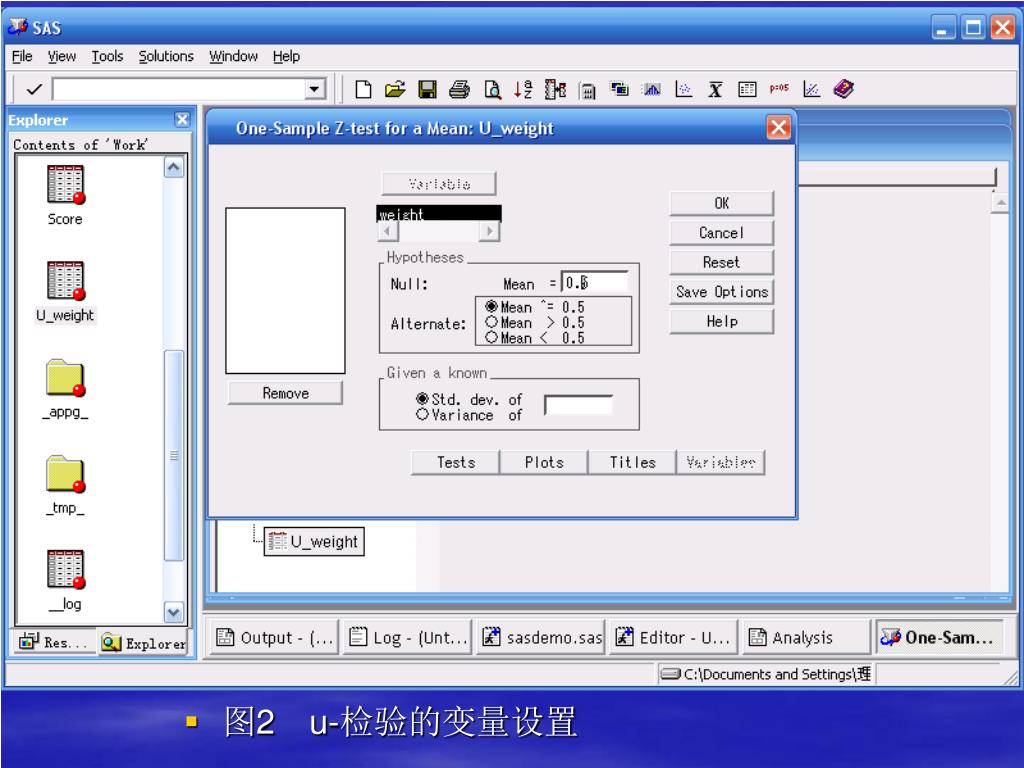
Task: Open the File menu
Action: [x=22, y=56]
